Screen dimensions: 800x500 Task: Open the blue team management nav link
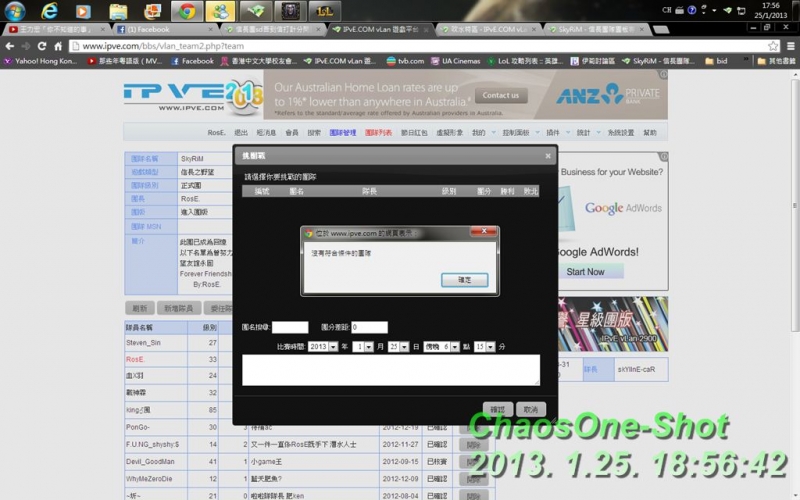click(x=342, y=133)
